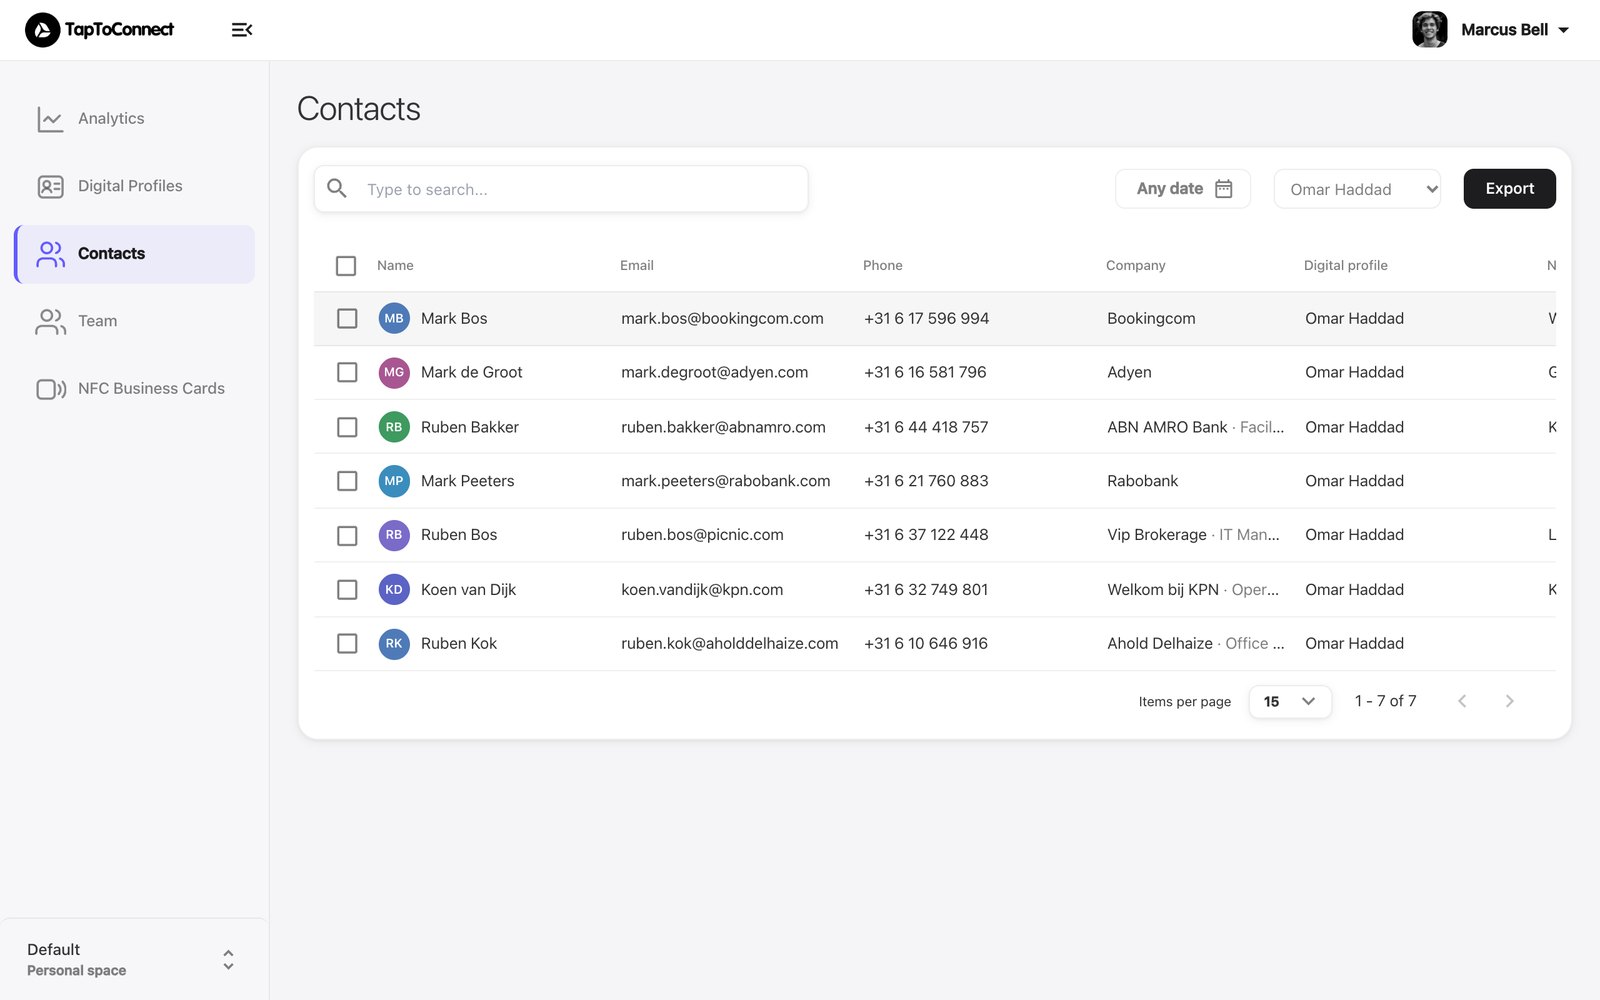Click Marcus Bell's profile avatar
1600x1000 pixels.
[1430, 30]
